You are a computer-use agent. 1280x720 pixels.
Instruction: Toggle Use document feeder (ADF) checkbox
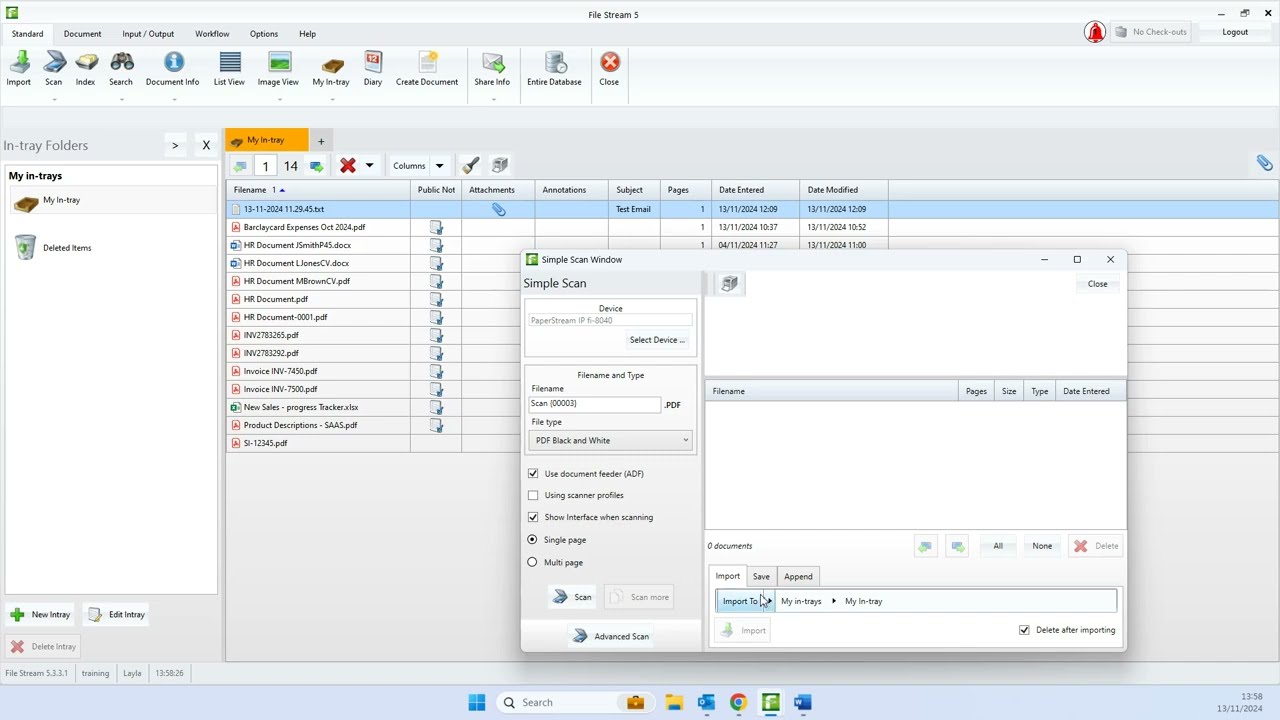coord(533,474)
